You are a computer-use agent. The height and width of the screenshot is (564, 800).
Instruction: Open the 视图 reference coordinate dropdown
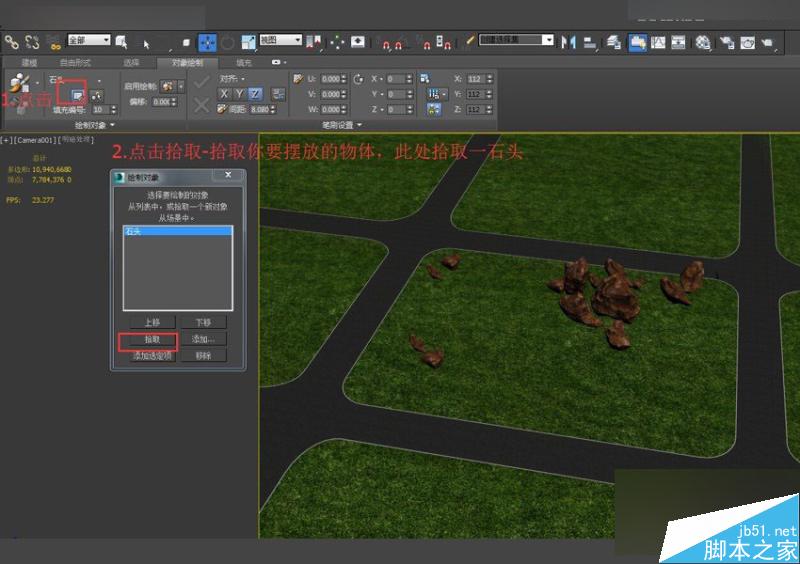coord(280,41)
